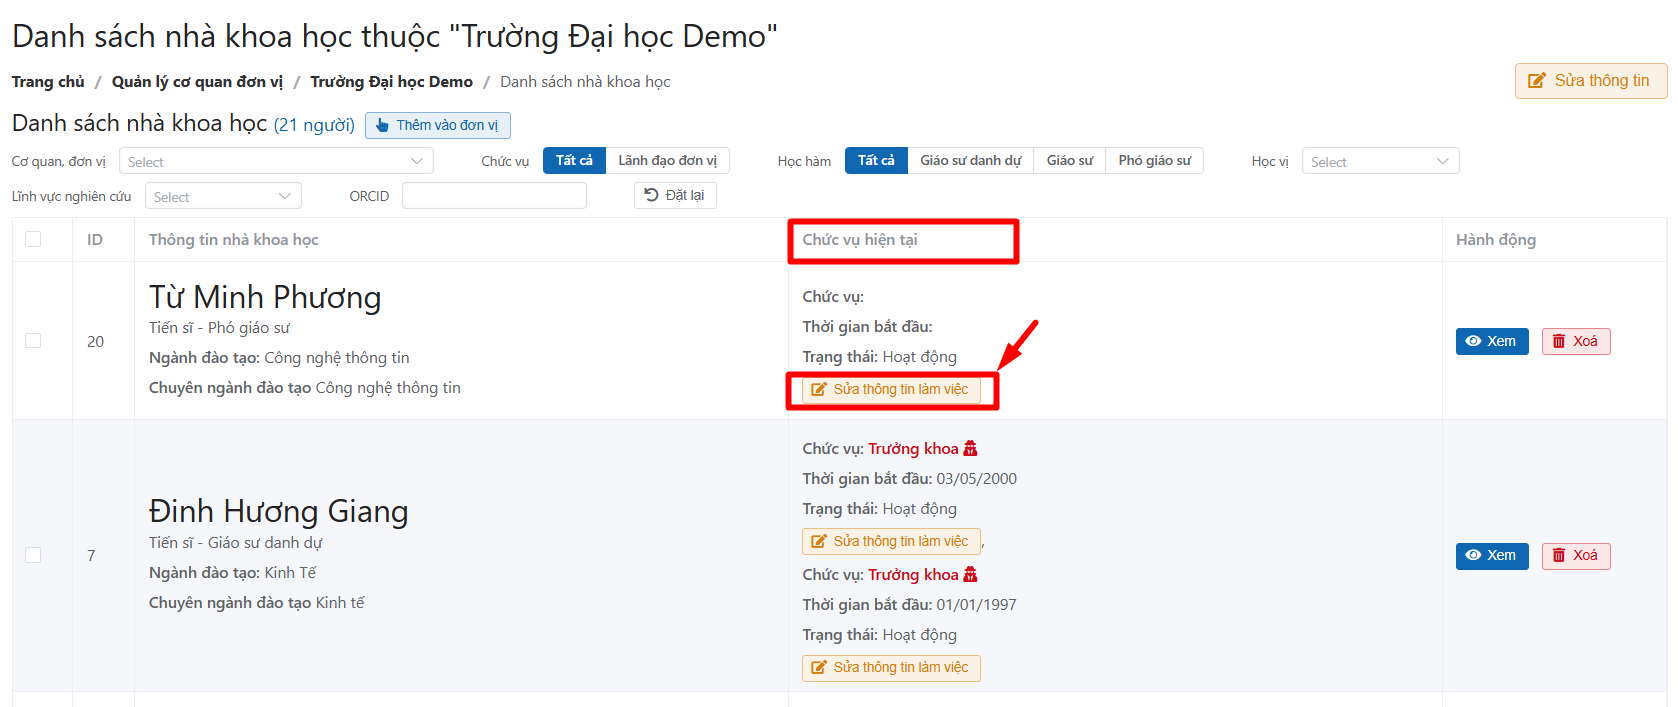The height and width of the screenshot is (707, 1678).
Task: Click the Tiến sĩ - Phó giáo sư text
Action: pyautogui.click(x=219, y=328)
